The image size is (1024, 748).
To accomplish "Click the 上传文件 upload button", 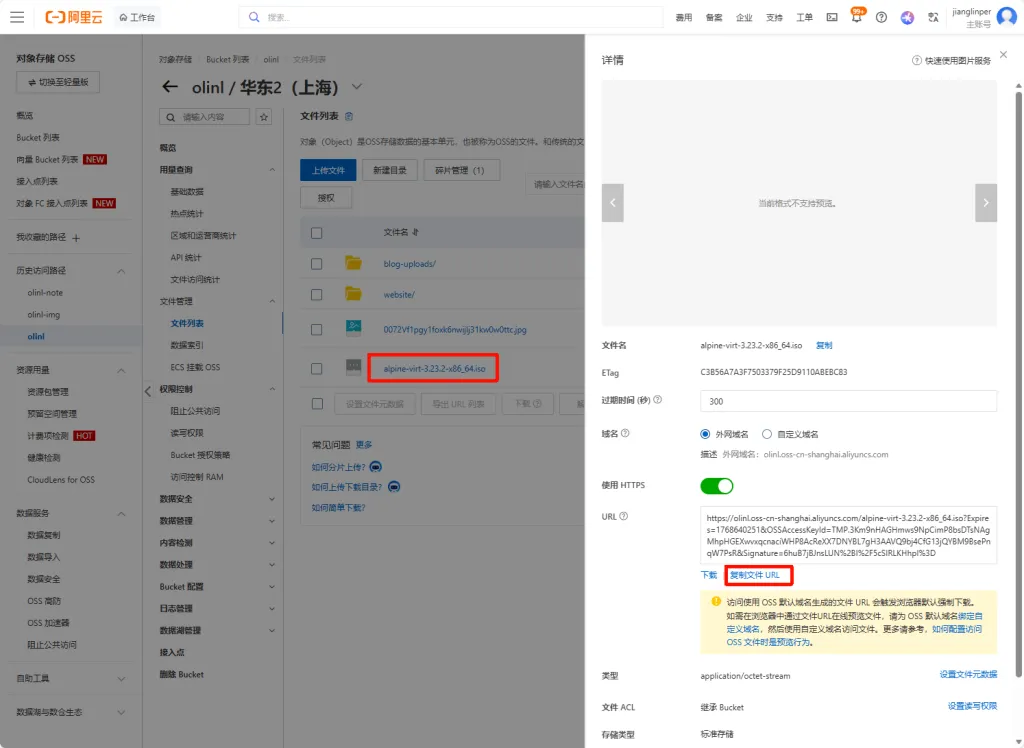I will [328, 171].
